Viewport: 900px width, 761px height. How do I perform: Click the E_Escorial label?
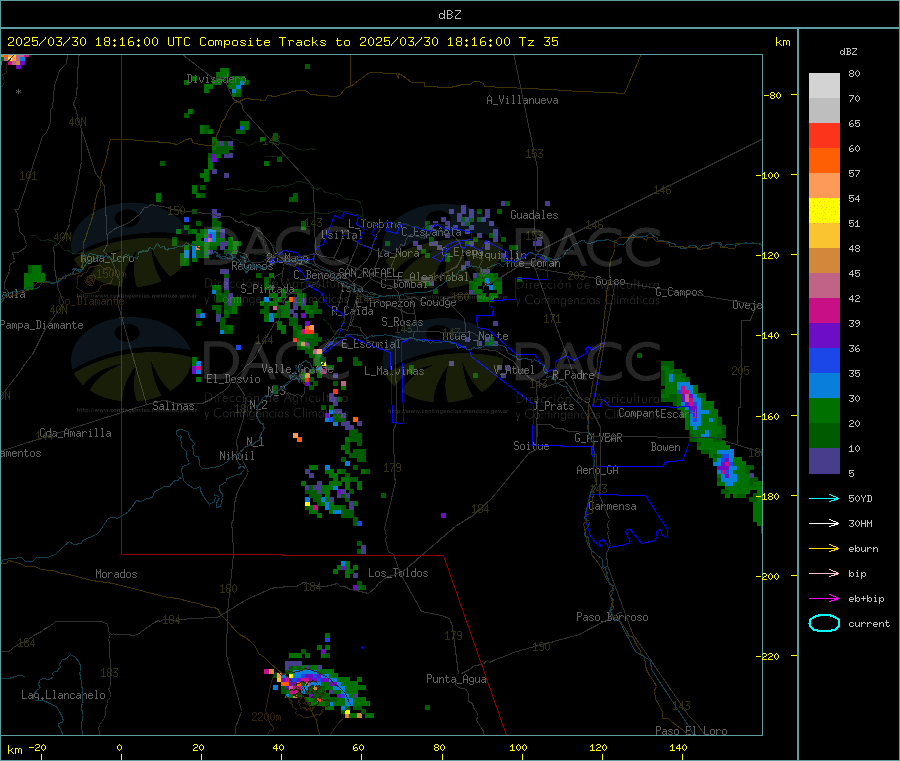click(x=371, y=344)
